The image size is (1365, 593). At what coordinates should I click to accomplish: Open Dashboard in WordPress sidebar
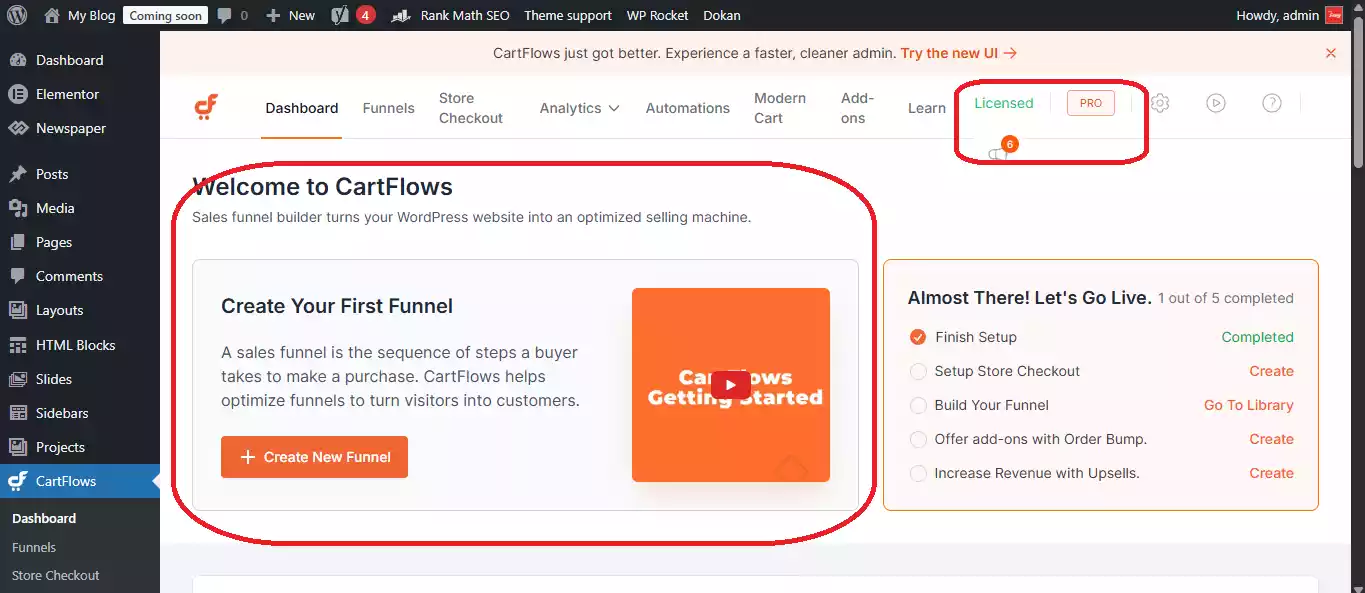[69, 60]
